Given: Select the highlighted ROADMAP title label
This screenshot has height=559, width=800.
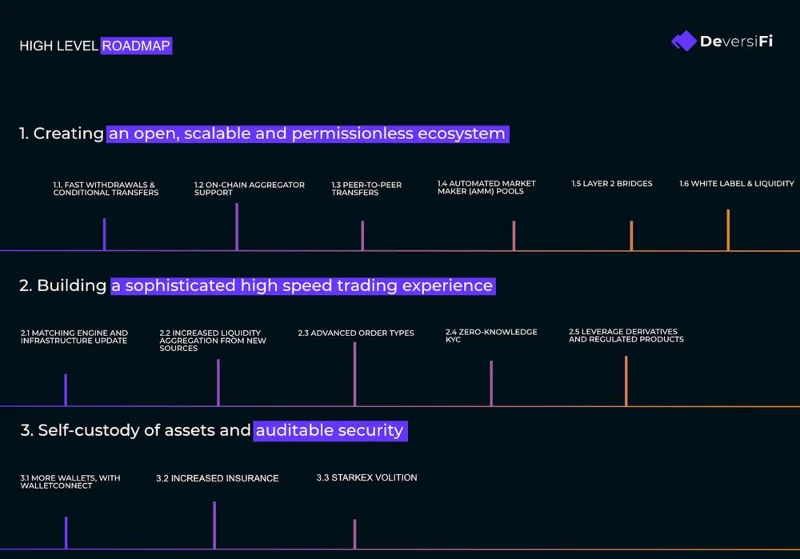Looking at the screenshot, I should [x=136, y=46].
